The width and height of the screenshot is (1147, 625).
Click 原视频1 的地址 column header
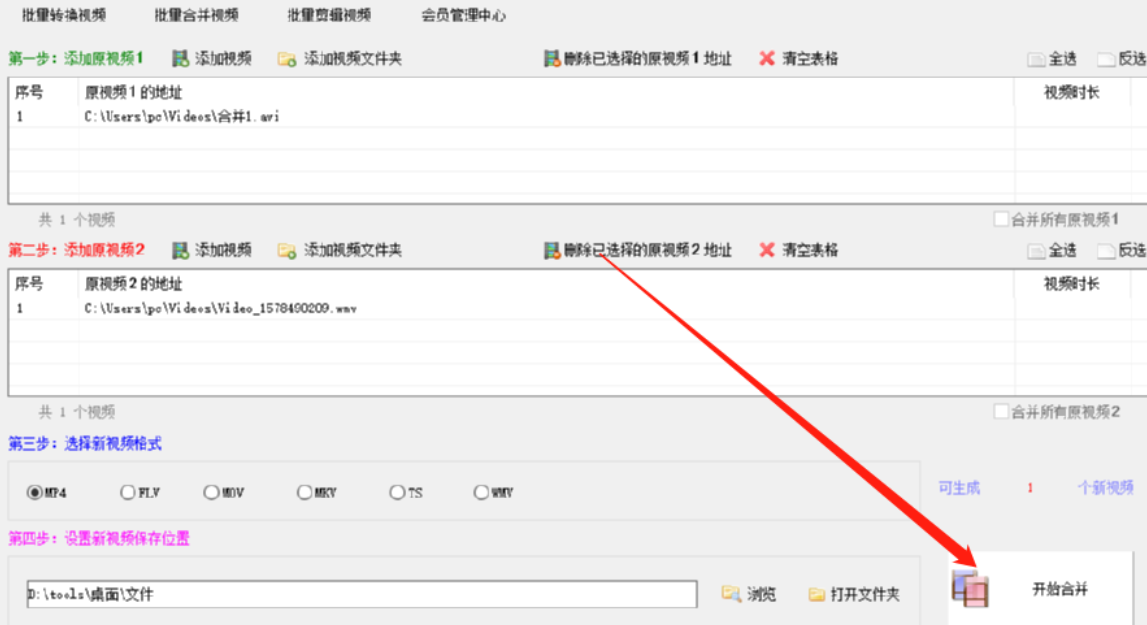point(133,92)
